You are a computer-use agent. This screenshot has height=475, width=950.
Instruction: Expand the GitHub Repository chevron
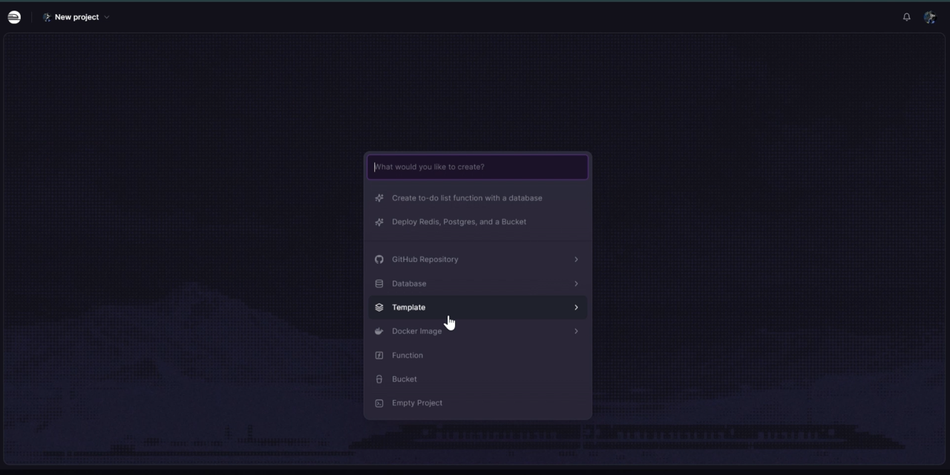pos(576,259)
